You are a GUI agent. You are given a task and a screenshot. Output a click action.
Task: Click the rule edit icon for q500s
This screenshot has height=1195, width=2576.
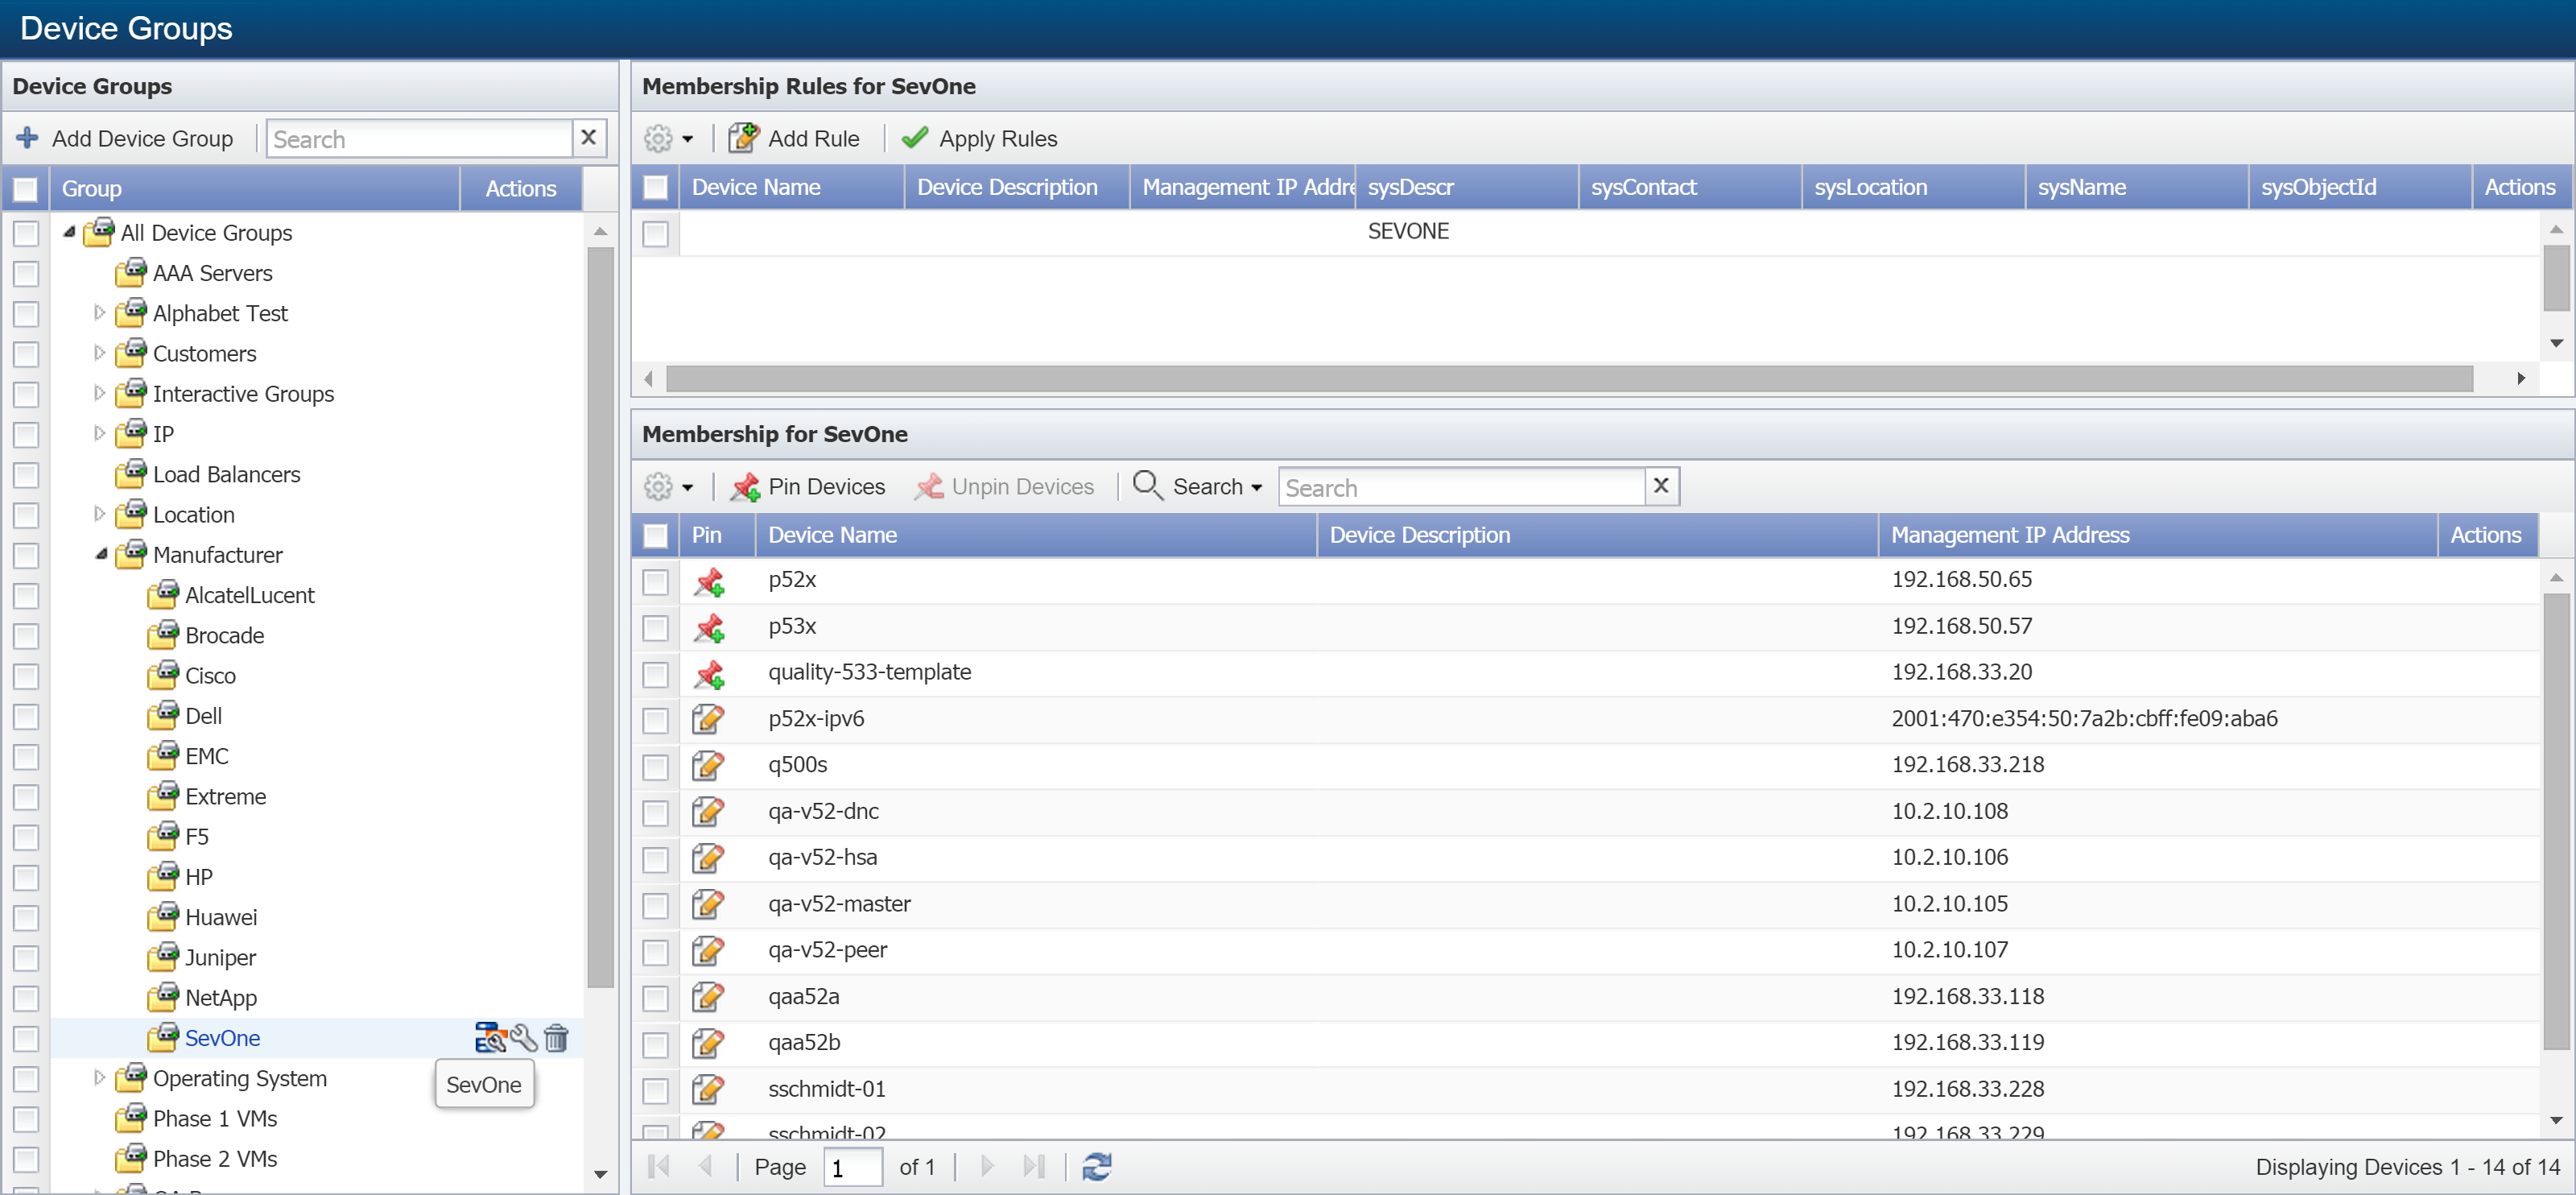coord(708,765)
